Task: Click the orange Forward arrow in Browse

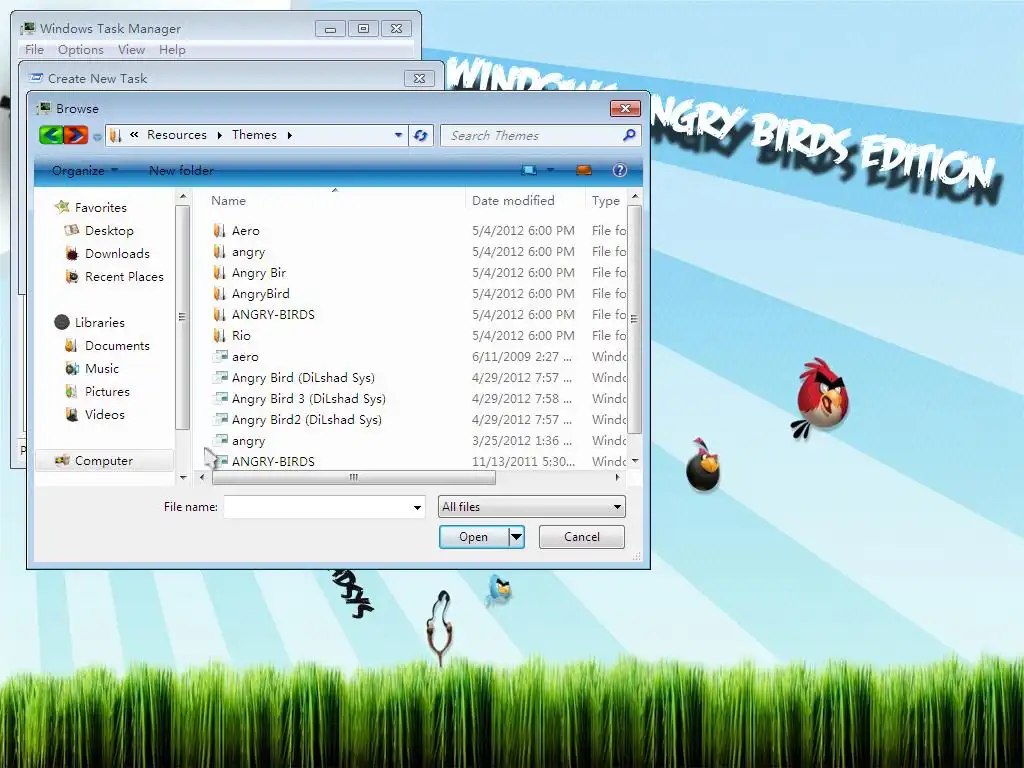Action: coord(76,135)
